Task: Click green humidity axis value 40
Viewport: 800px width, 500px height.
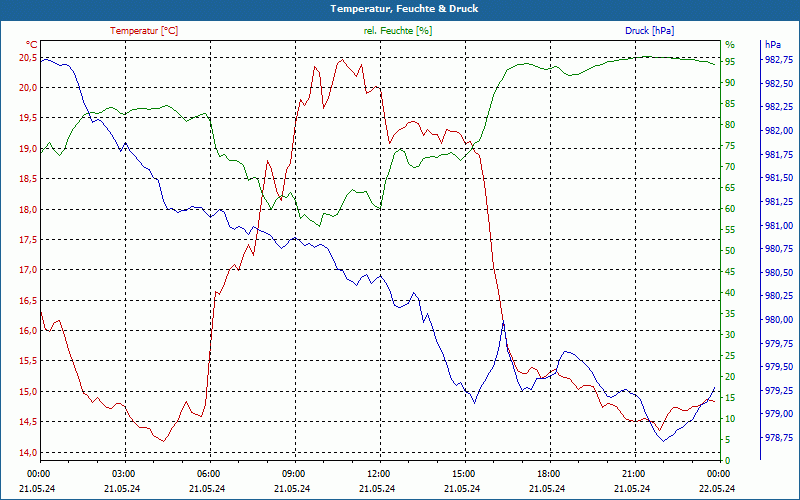Action: (x=730, y=293)
